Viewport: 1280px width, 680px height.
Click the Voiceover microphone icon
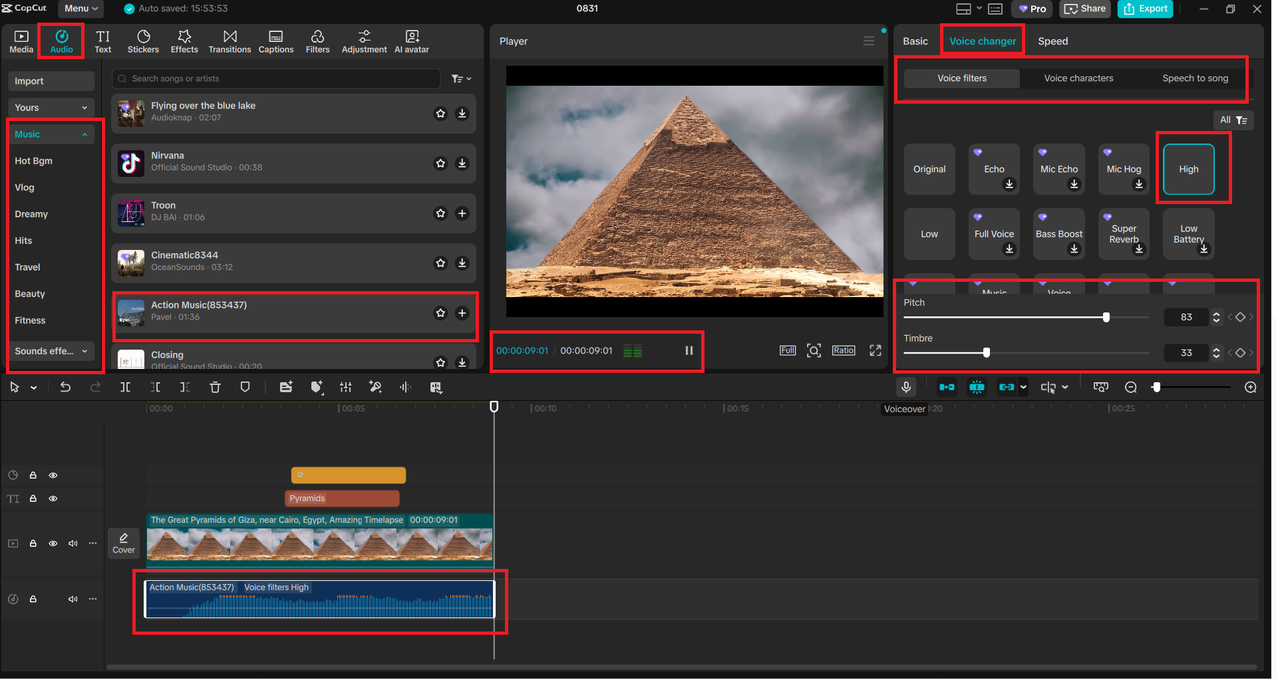point(906,387)
